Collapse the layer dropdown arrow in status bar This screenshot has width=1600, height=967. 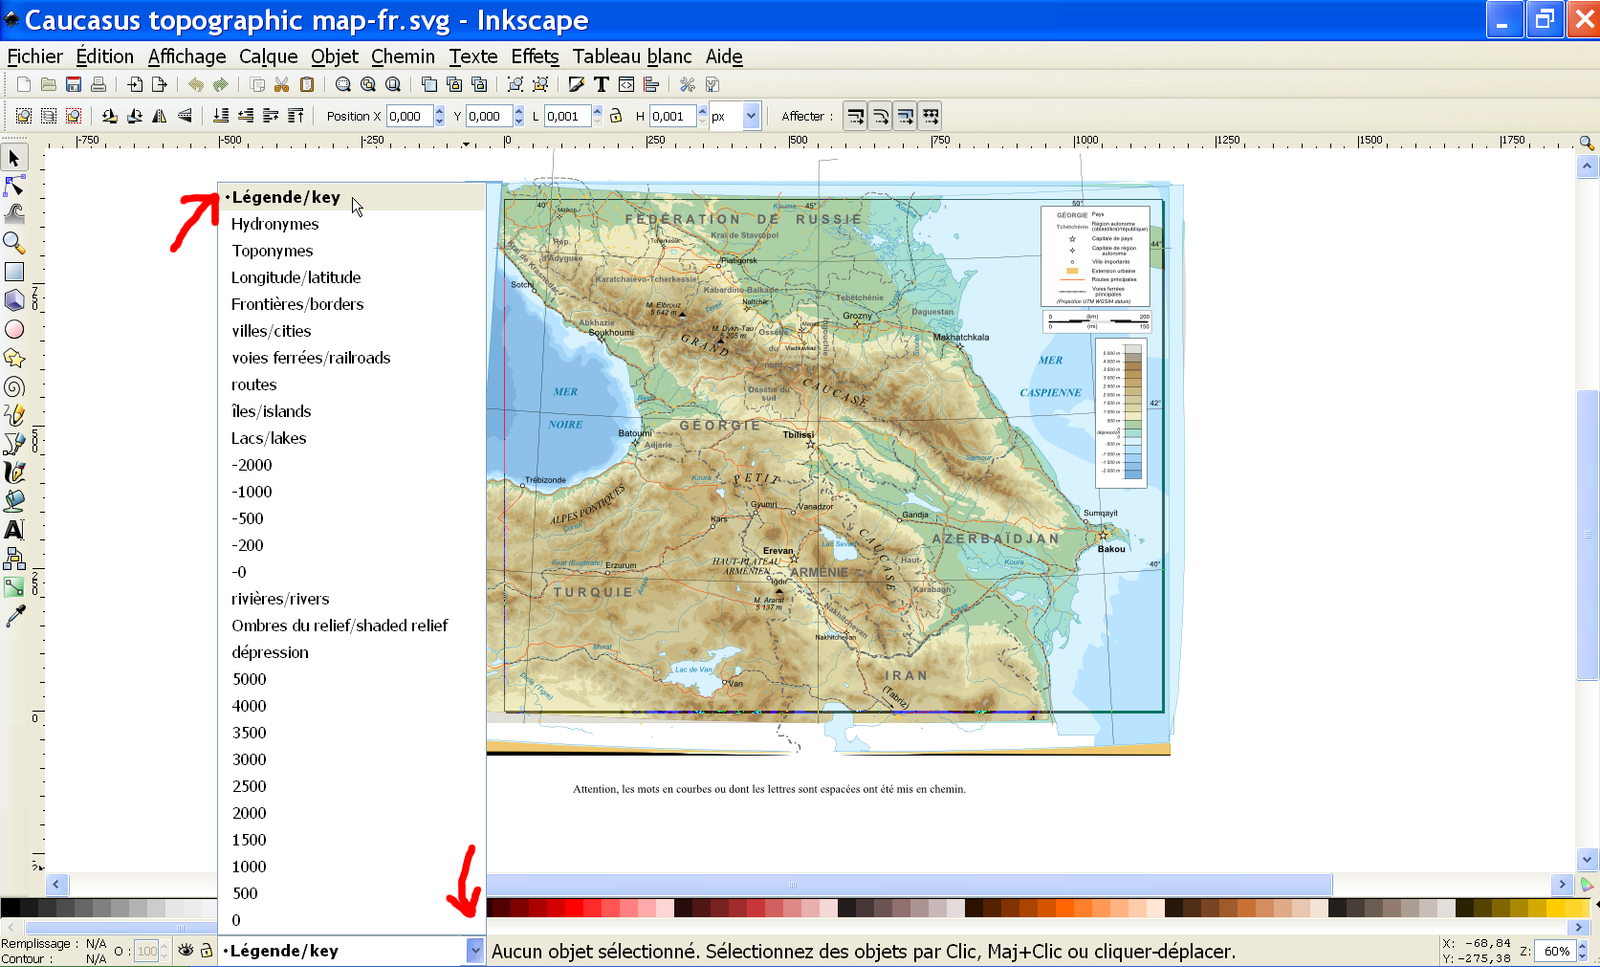pyautogui.click(x=475, y=951)
